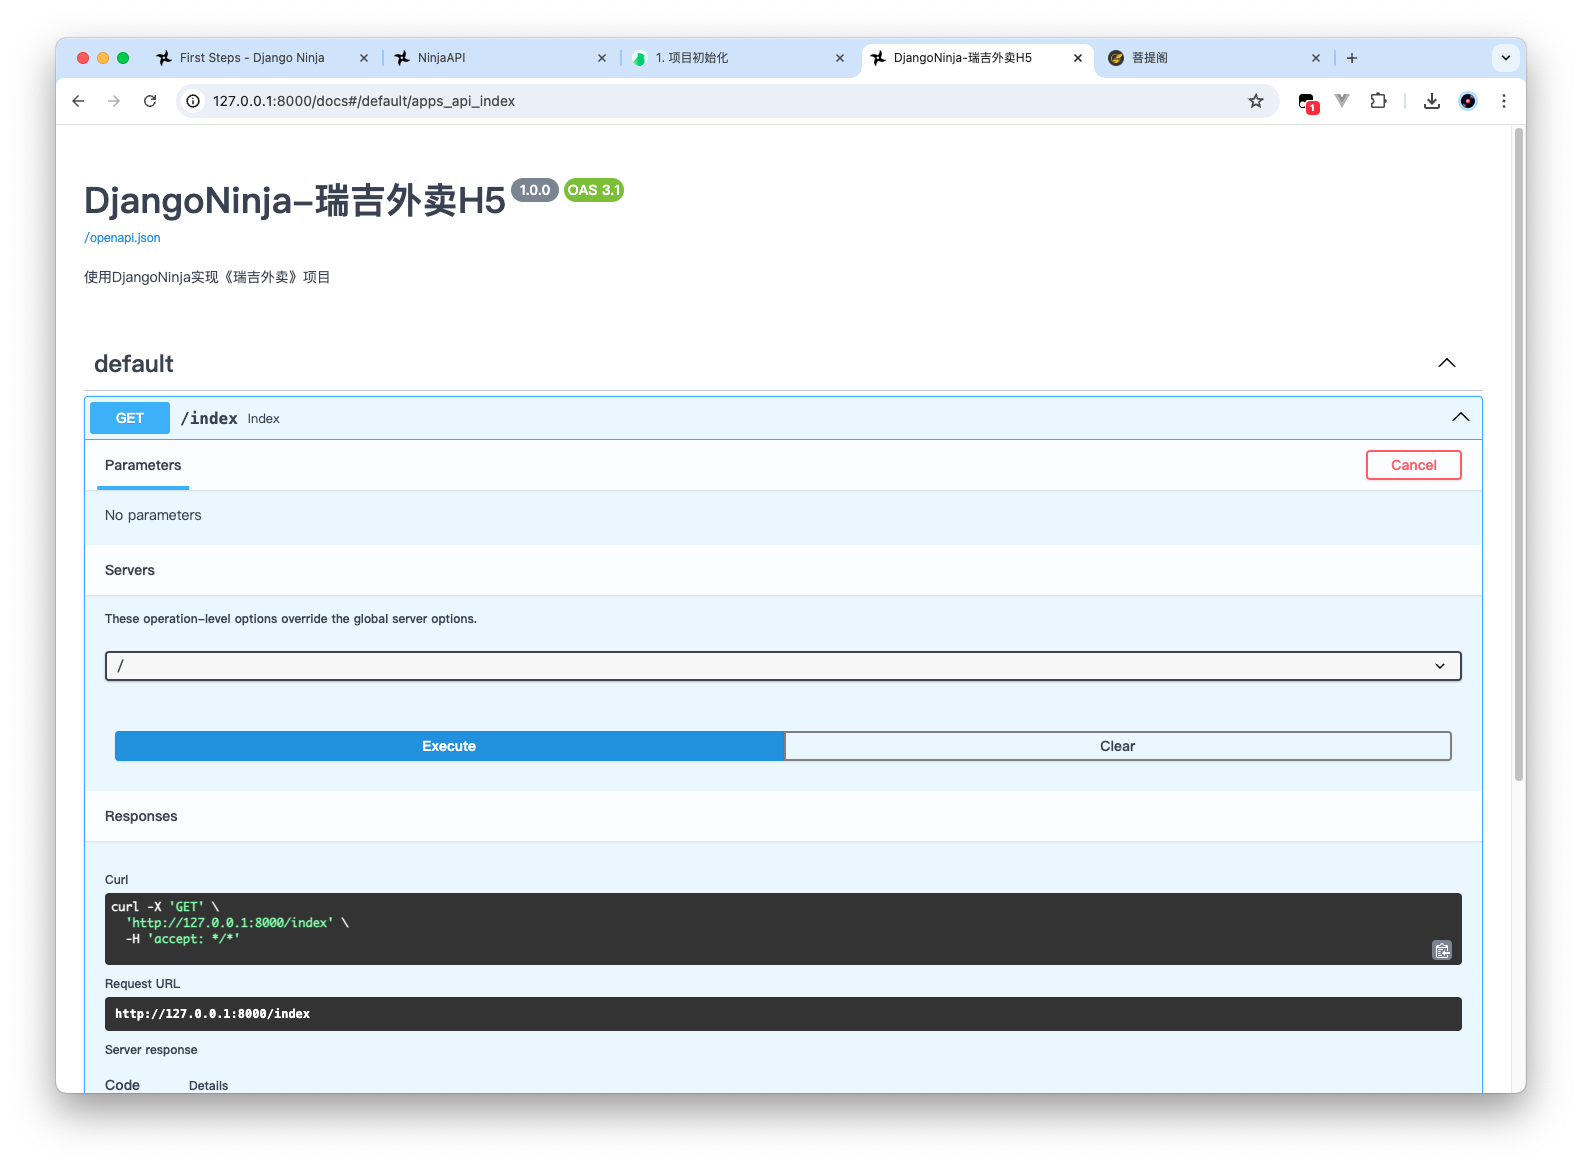Click the OAS 3.1 badge
This screenshot has width=1582, height=1167.
(x=594, y=190)
